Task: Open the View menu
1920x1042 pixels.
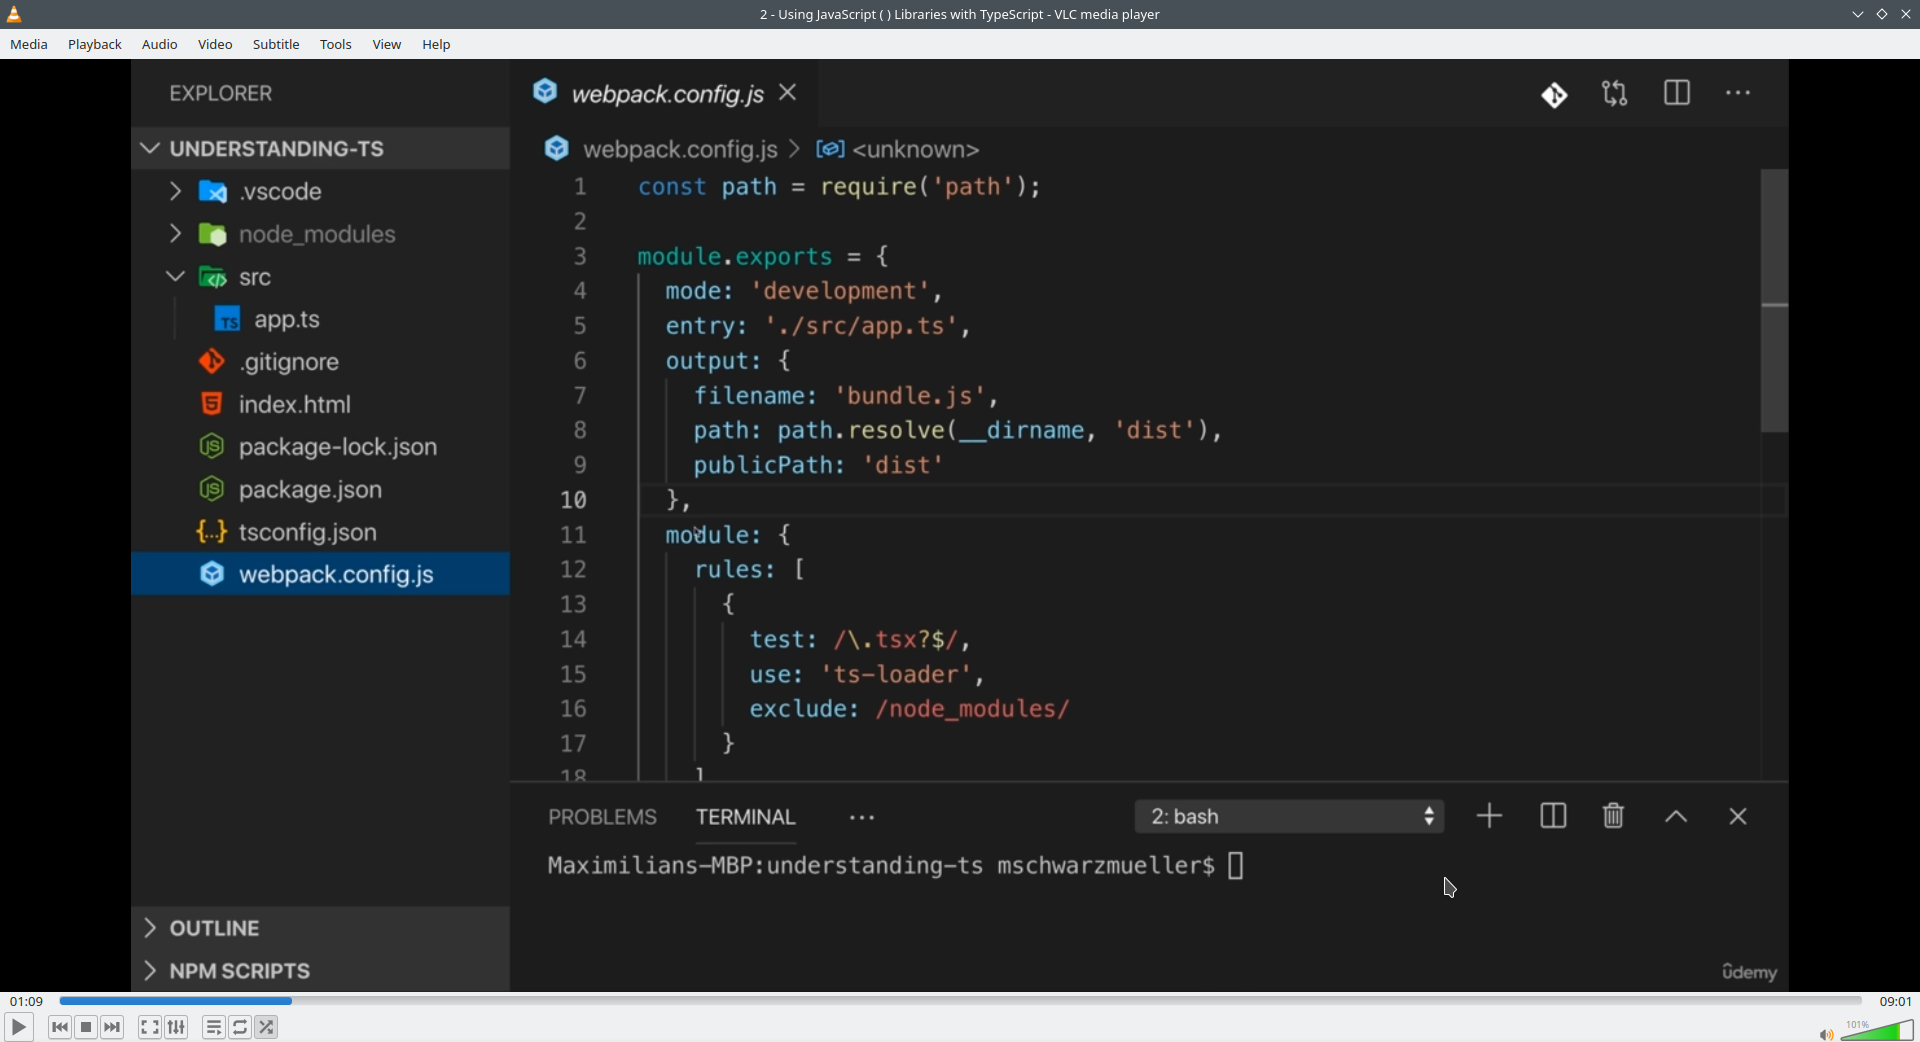Action: [387, 44]
